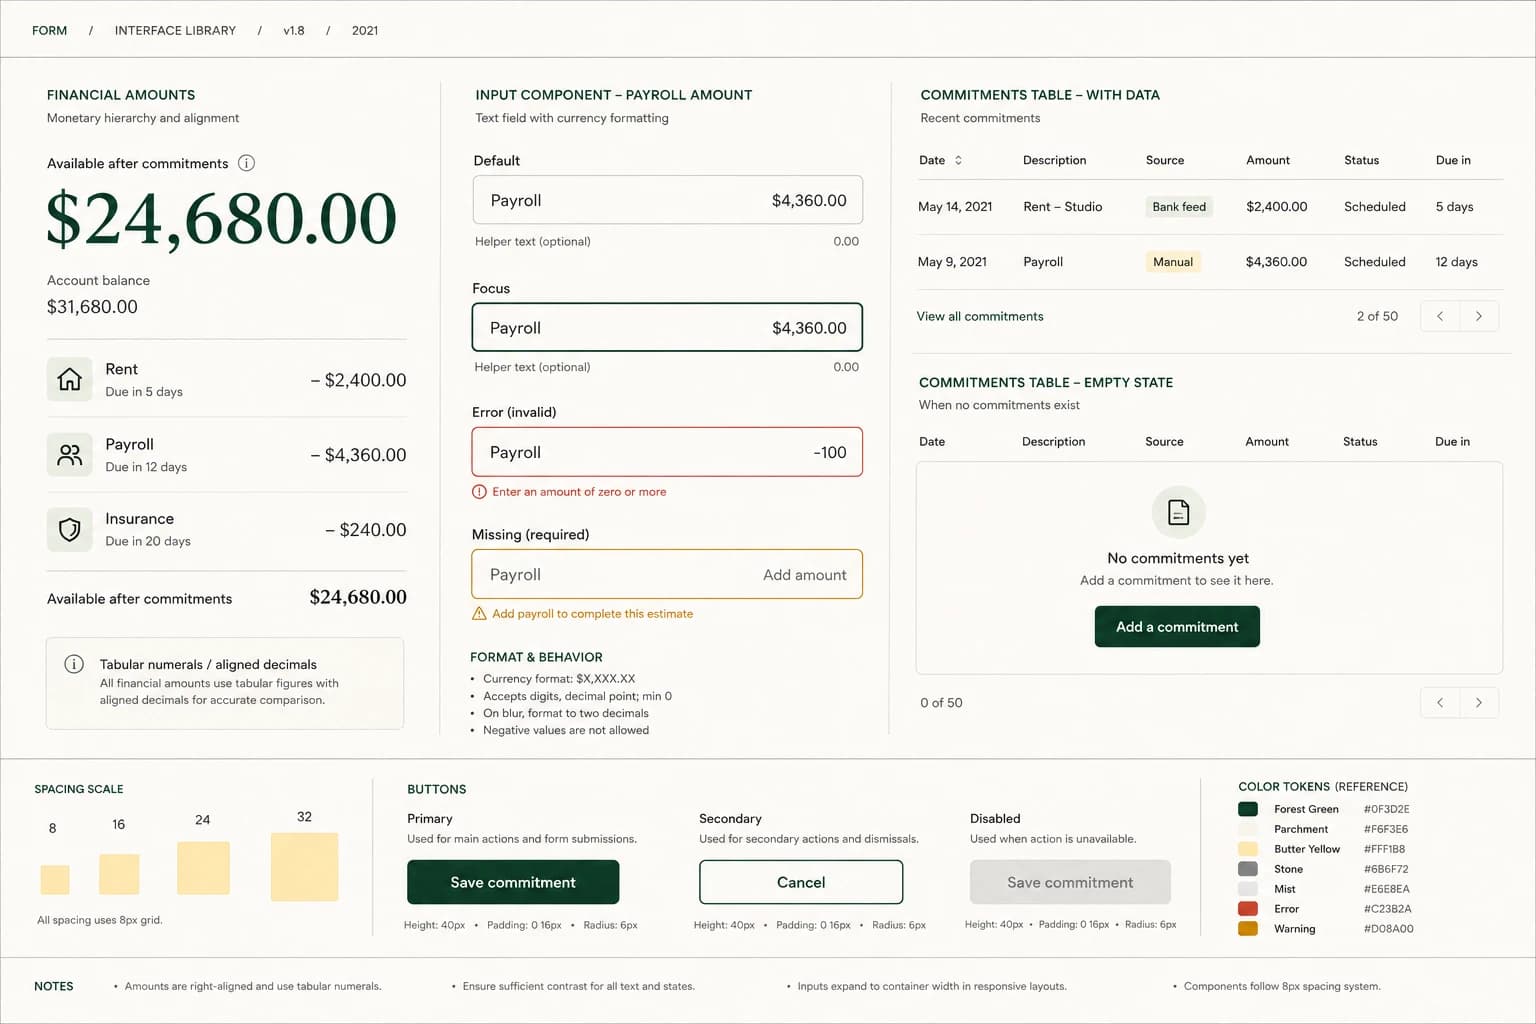Sort by Date using the sort arrows
Screen dimensions: 1536x1024
tap(958, 160)
